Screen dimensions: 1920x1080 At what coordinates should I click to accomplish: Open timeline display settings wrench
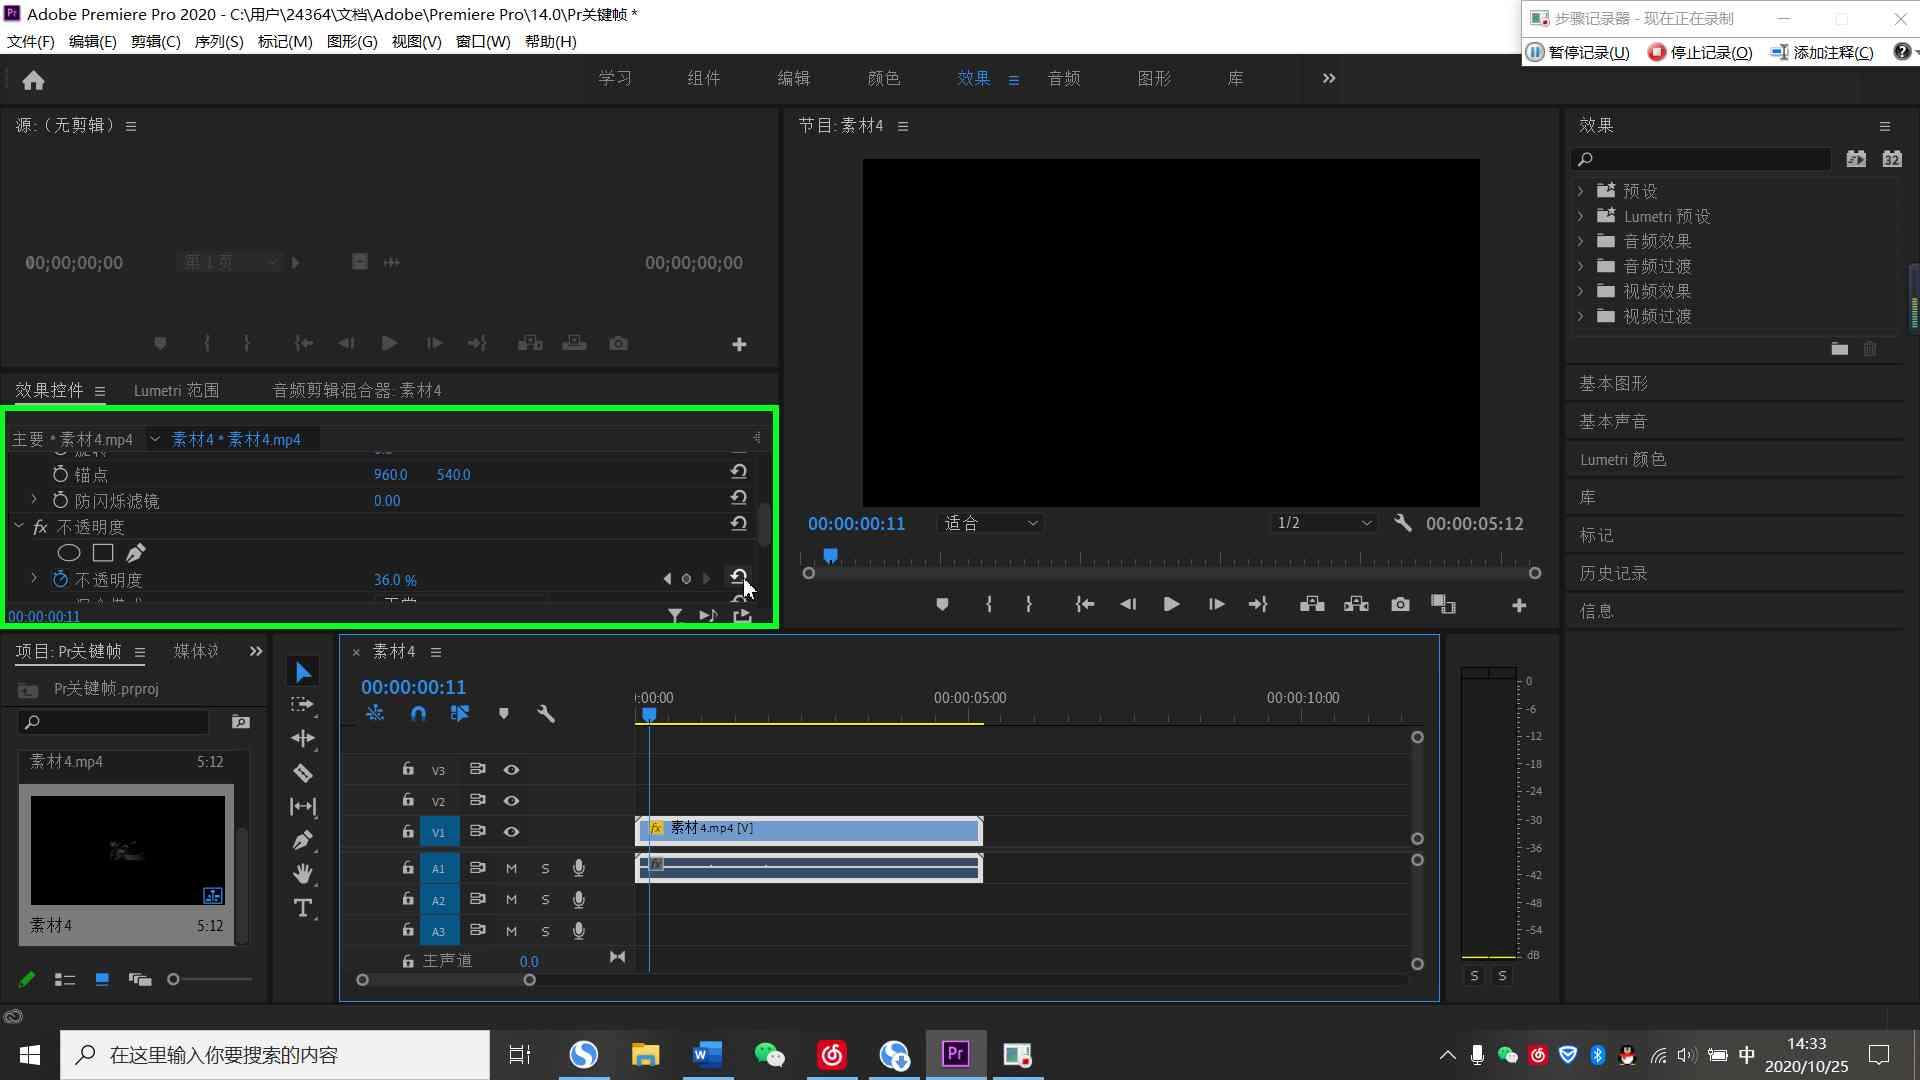546,714
